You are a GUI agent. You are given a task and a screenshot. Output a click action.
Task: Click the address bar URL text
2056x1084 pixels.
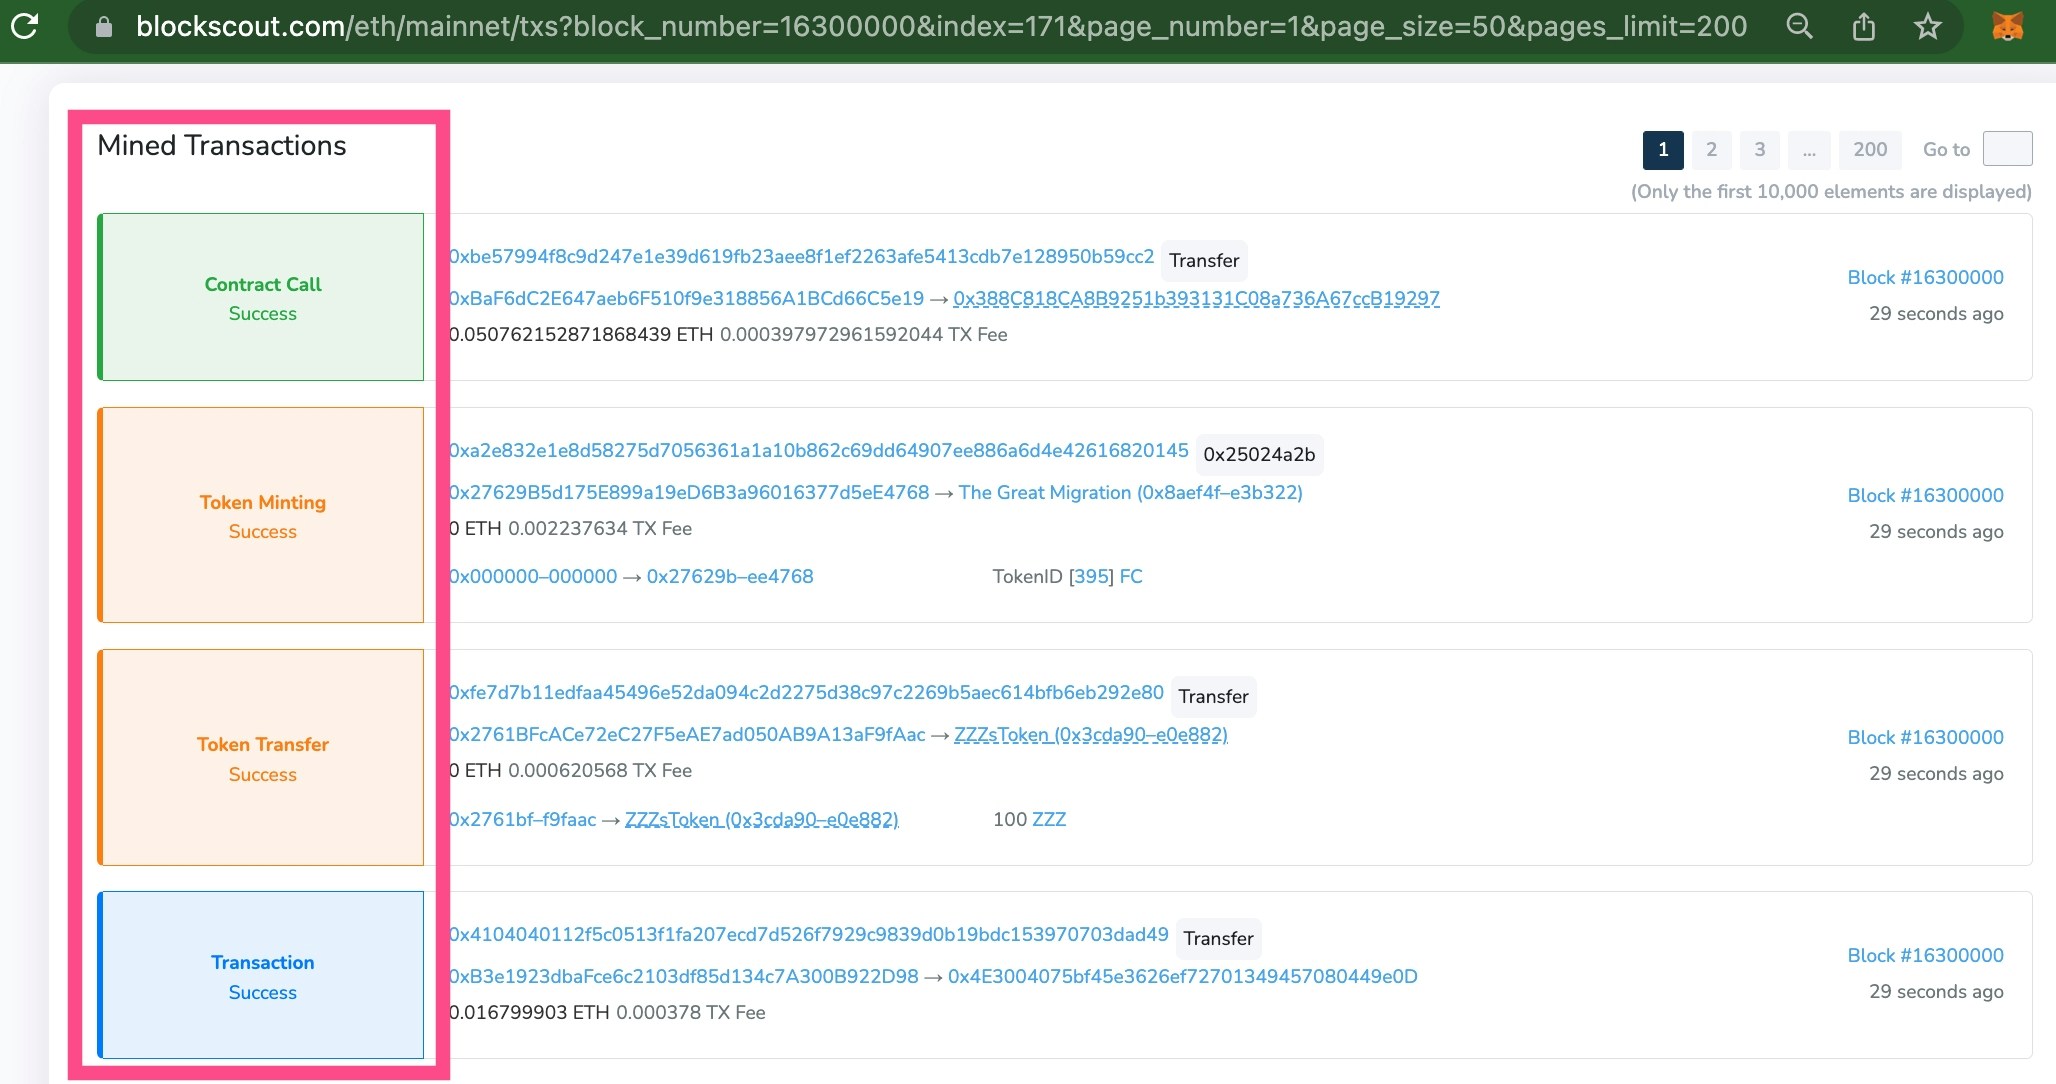click(940, 27)
